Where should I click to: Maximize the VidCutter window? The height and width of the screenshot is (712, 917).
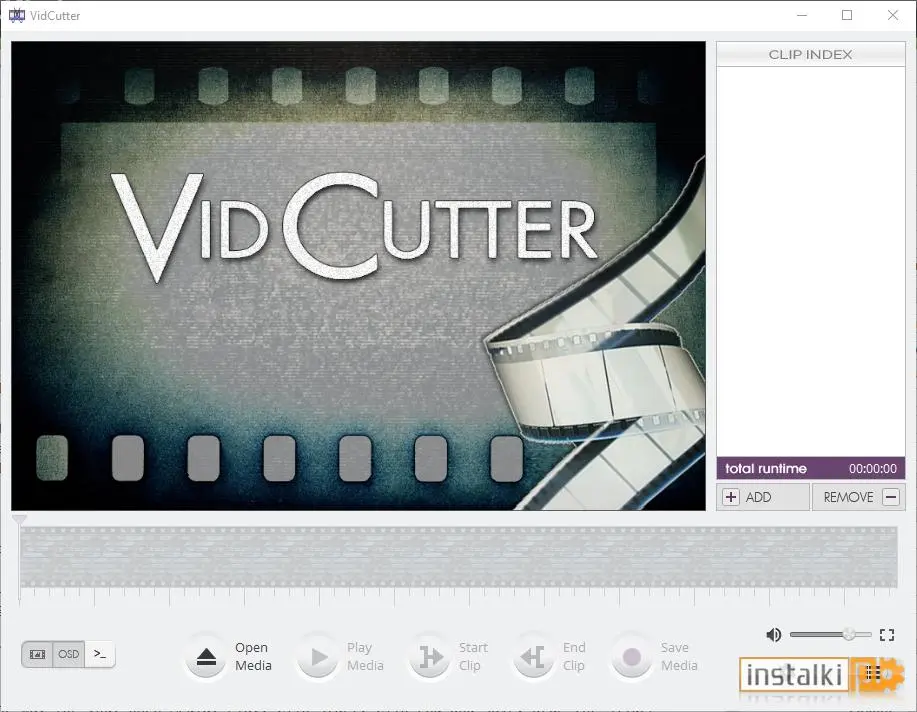[x=847, y=15]
